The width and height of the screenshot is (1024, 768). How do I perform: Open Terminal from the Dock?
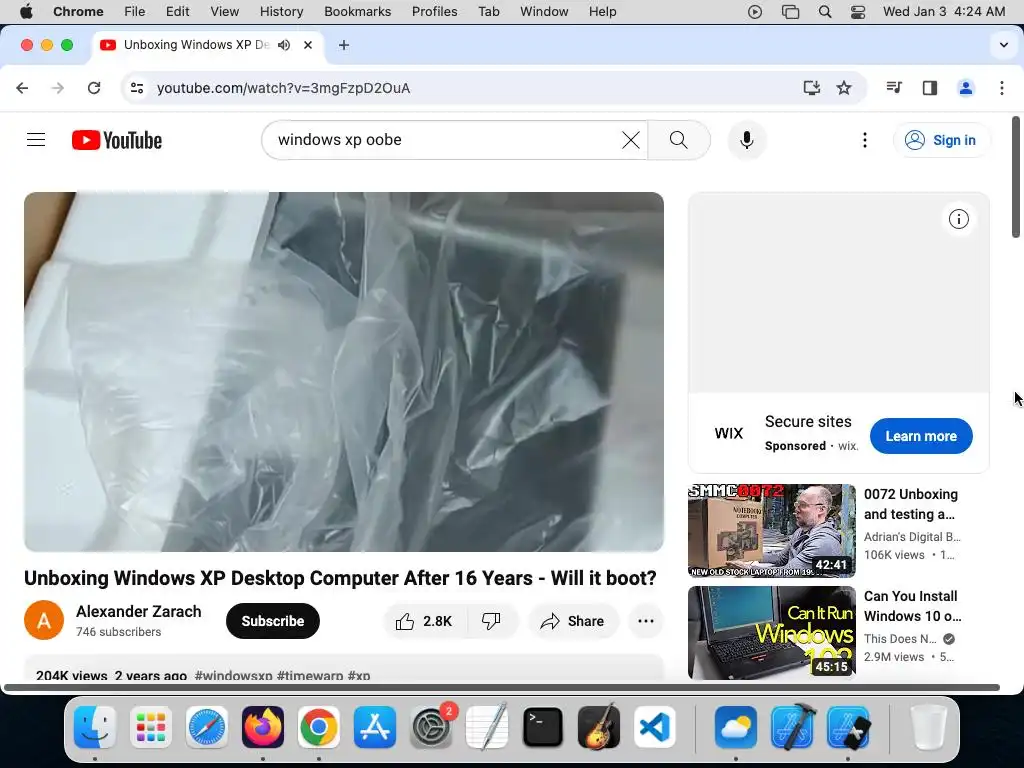pos(543,727)
